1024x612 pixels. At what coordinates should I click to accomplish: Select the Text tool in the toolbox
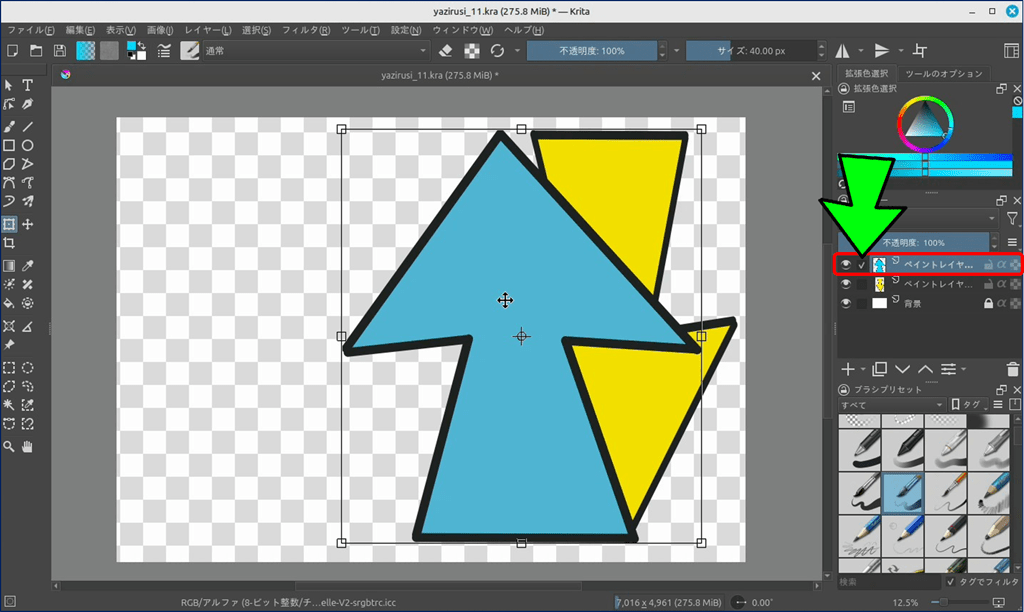click(28, 86)
